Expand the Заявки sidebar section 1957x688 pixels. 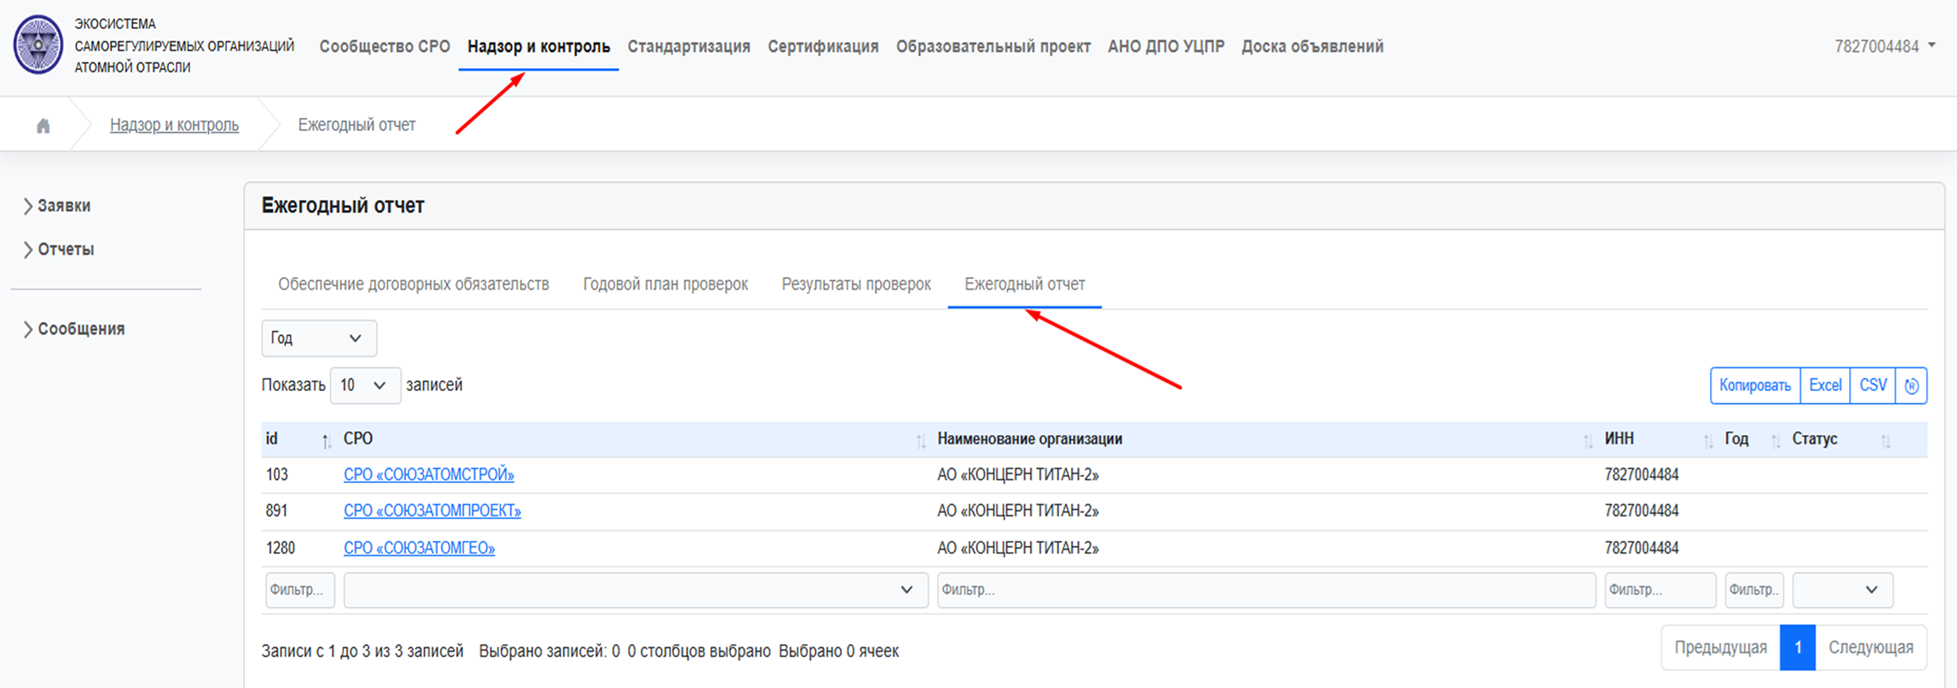pyautogui.click(x=63, y=206)
